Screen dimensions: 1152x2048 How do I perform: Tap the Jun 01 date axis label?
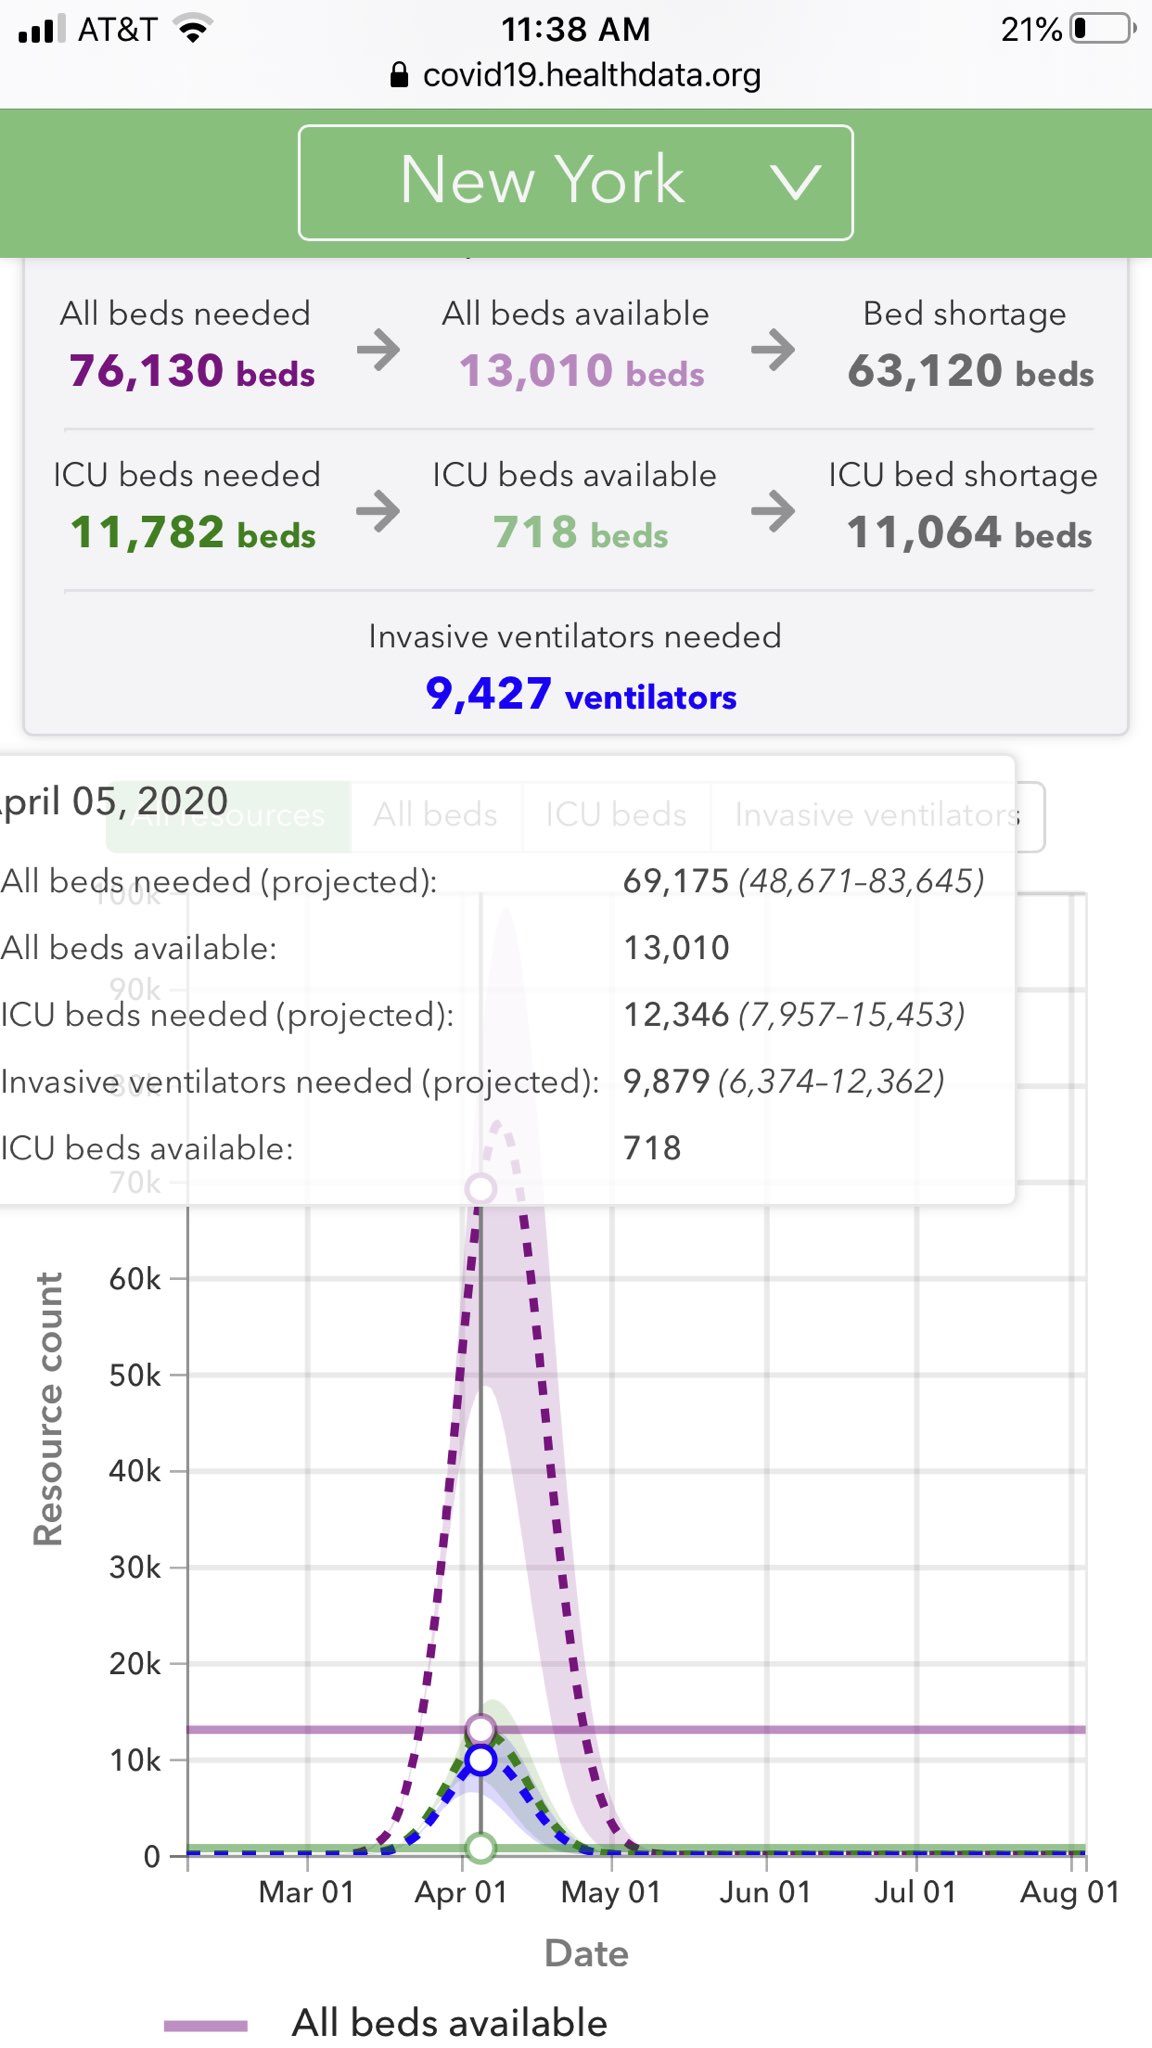click(765, 1892)
